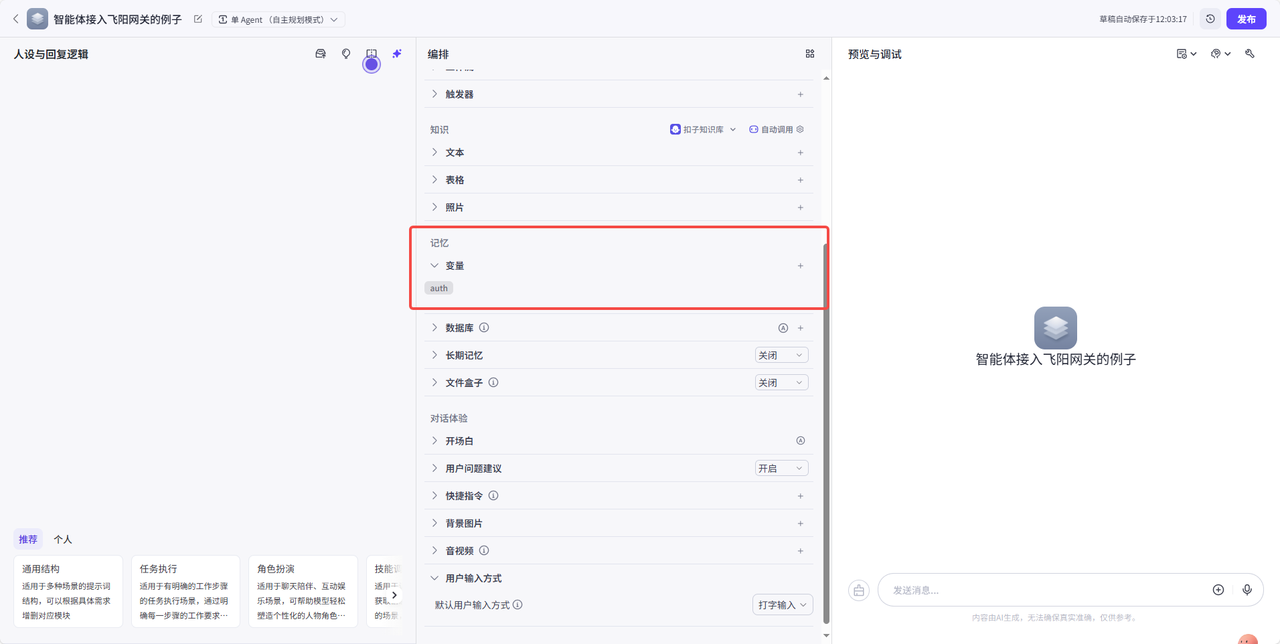Open the 长期记忆 关闭 dropdown
Viewport: 1280px width, 644px height.
[781, 354]
